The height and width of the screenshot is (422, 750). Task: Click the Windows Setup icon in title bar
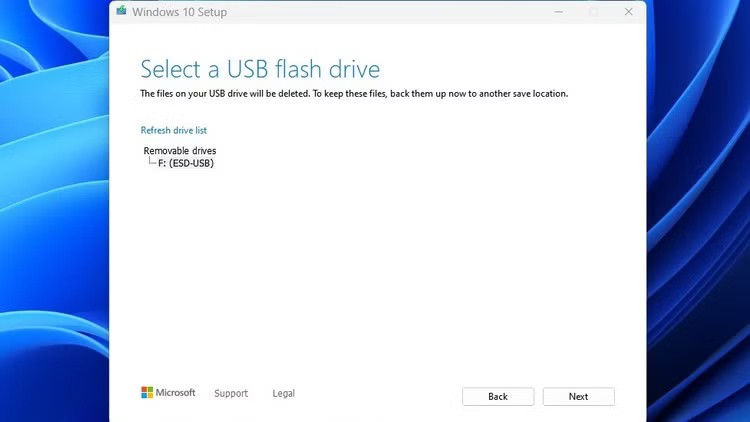pyautogui.click(x=121, y=12)
